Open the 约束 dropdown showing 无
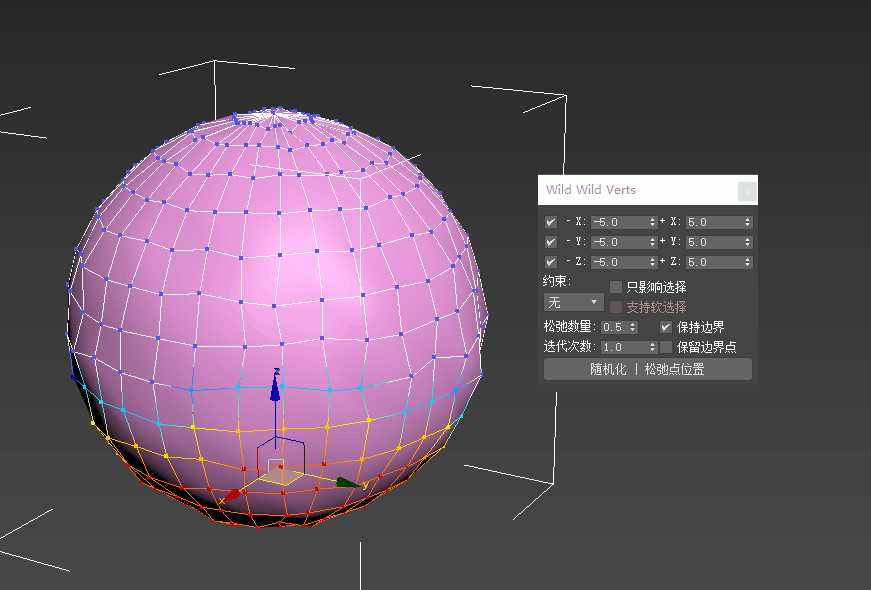871x590 pixels. click(x=573, y=303)
